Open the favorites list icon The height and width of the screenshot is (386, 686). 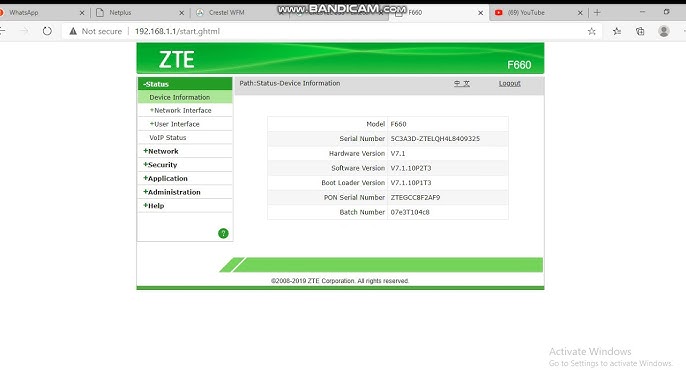[x=617, y=31]
